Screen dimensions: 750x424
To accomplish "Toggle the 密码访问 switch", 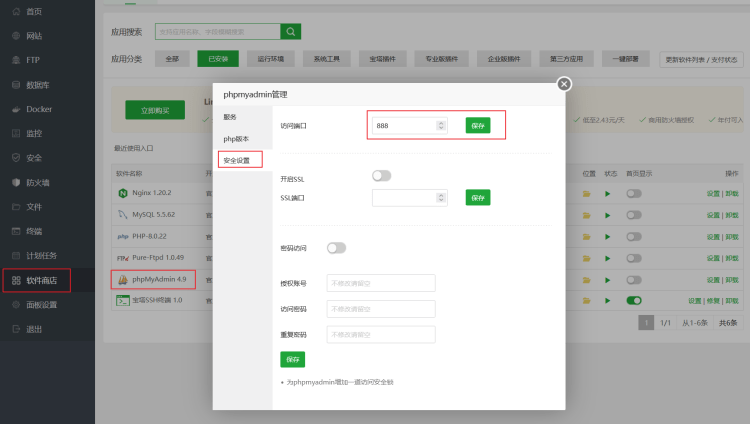I will pyautogui.click(x=336, y=248).
